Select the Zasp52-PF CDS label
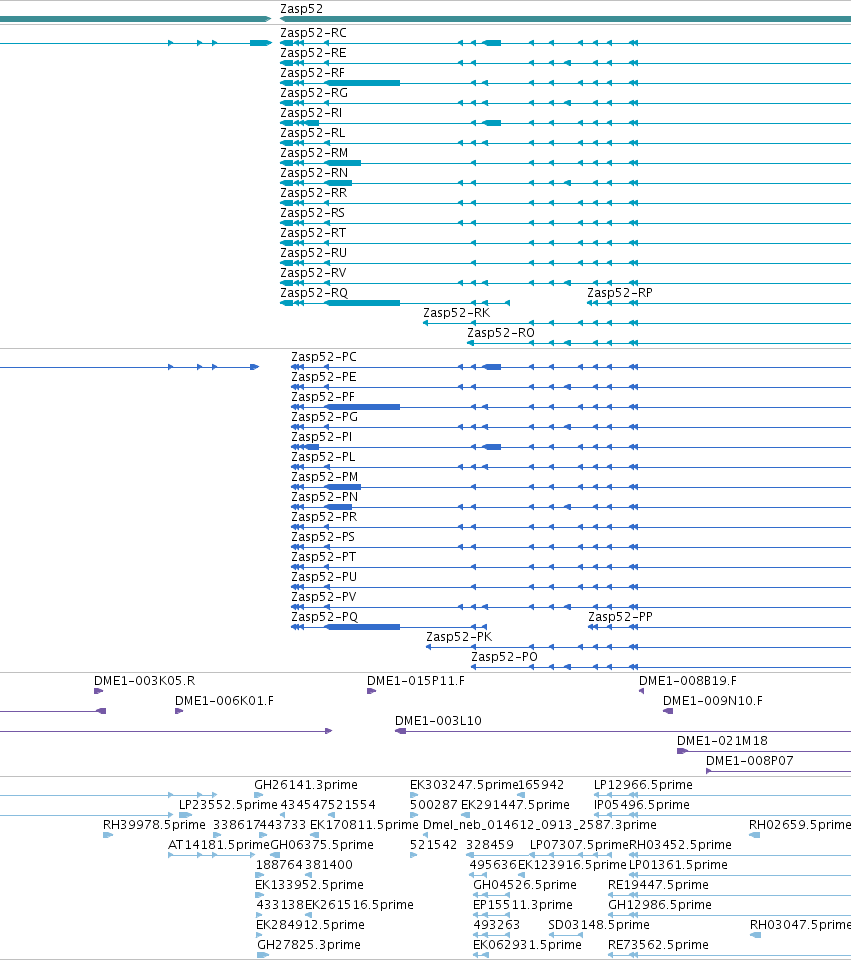 pos(323,397)
